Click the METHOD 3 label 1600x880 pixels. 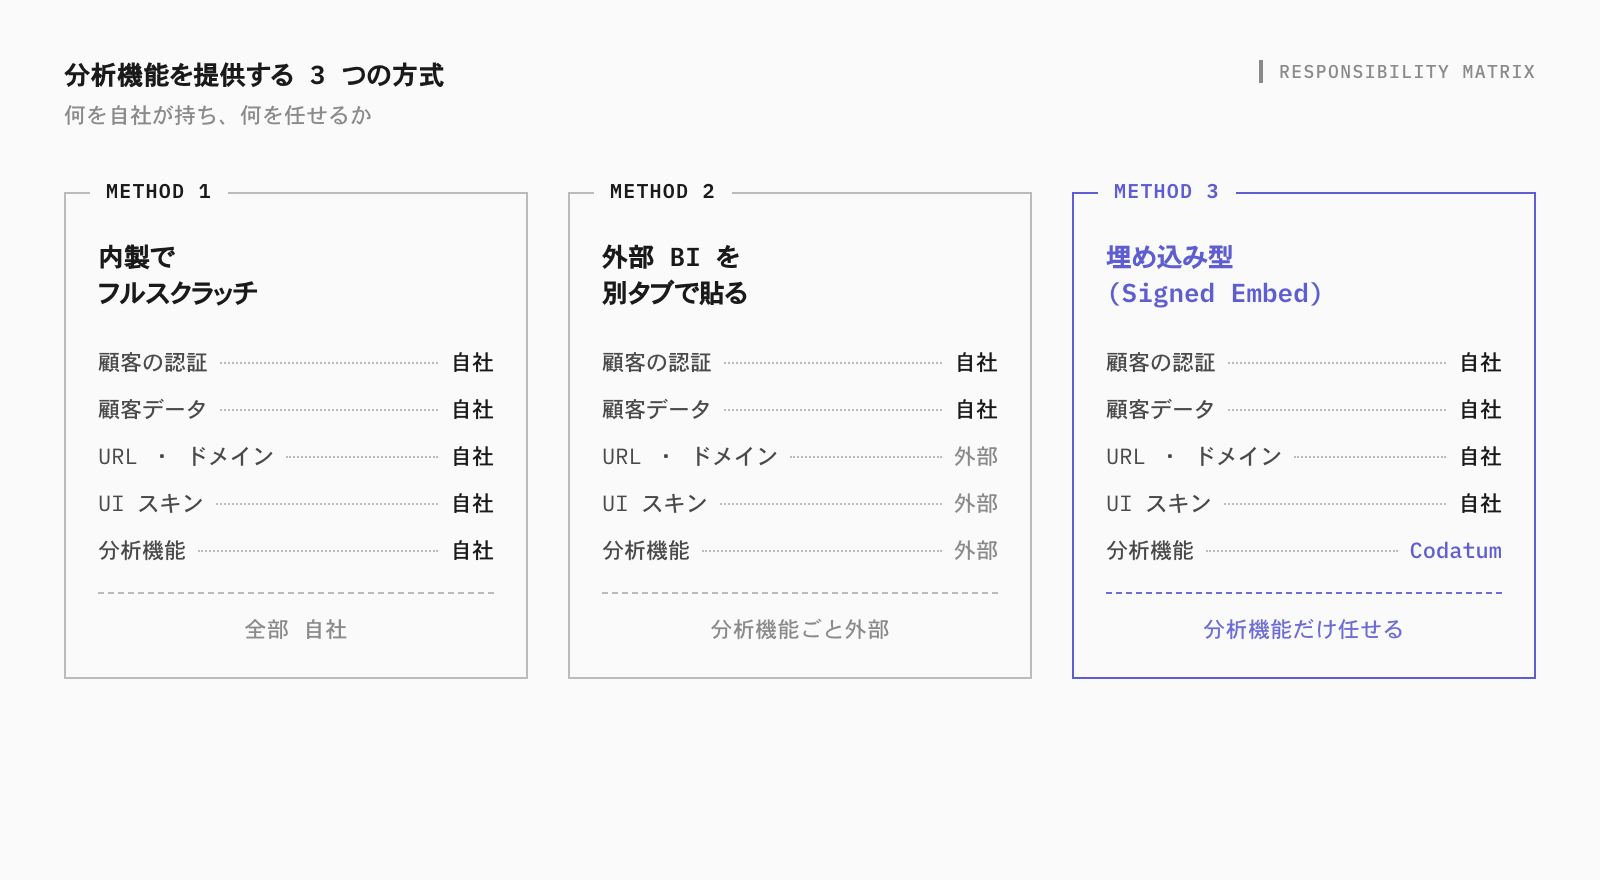[x=1166, y=191]
